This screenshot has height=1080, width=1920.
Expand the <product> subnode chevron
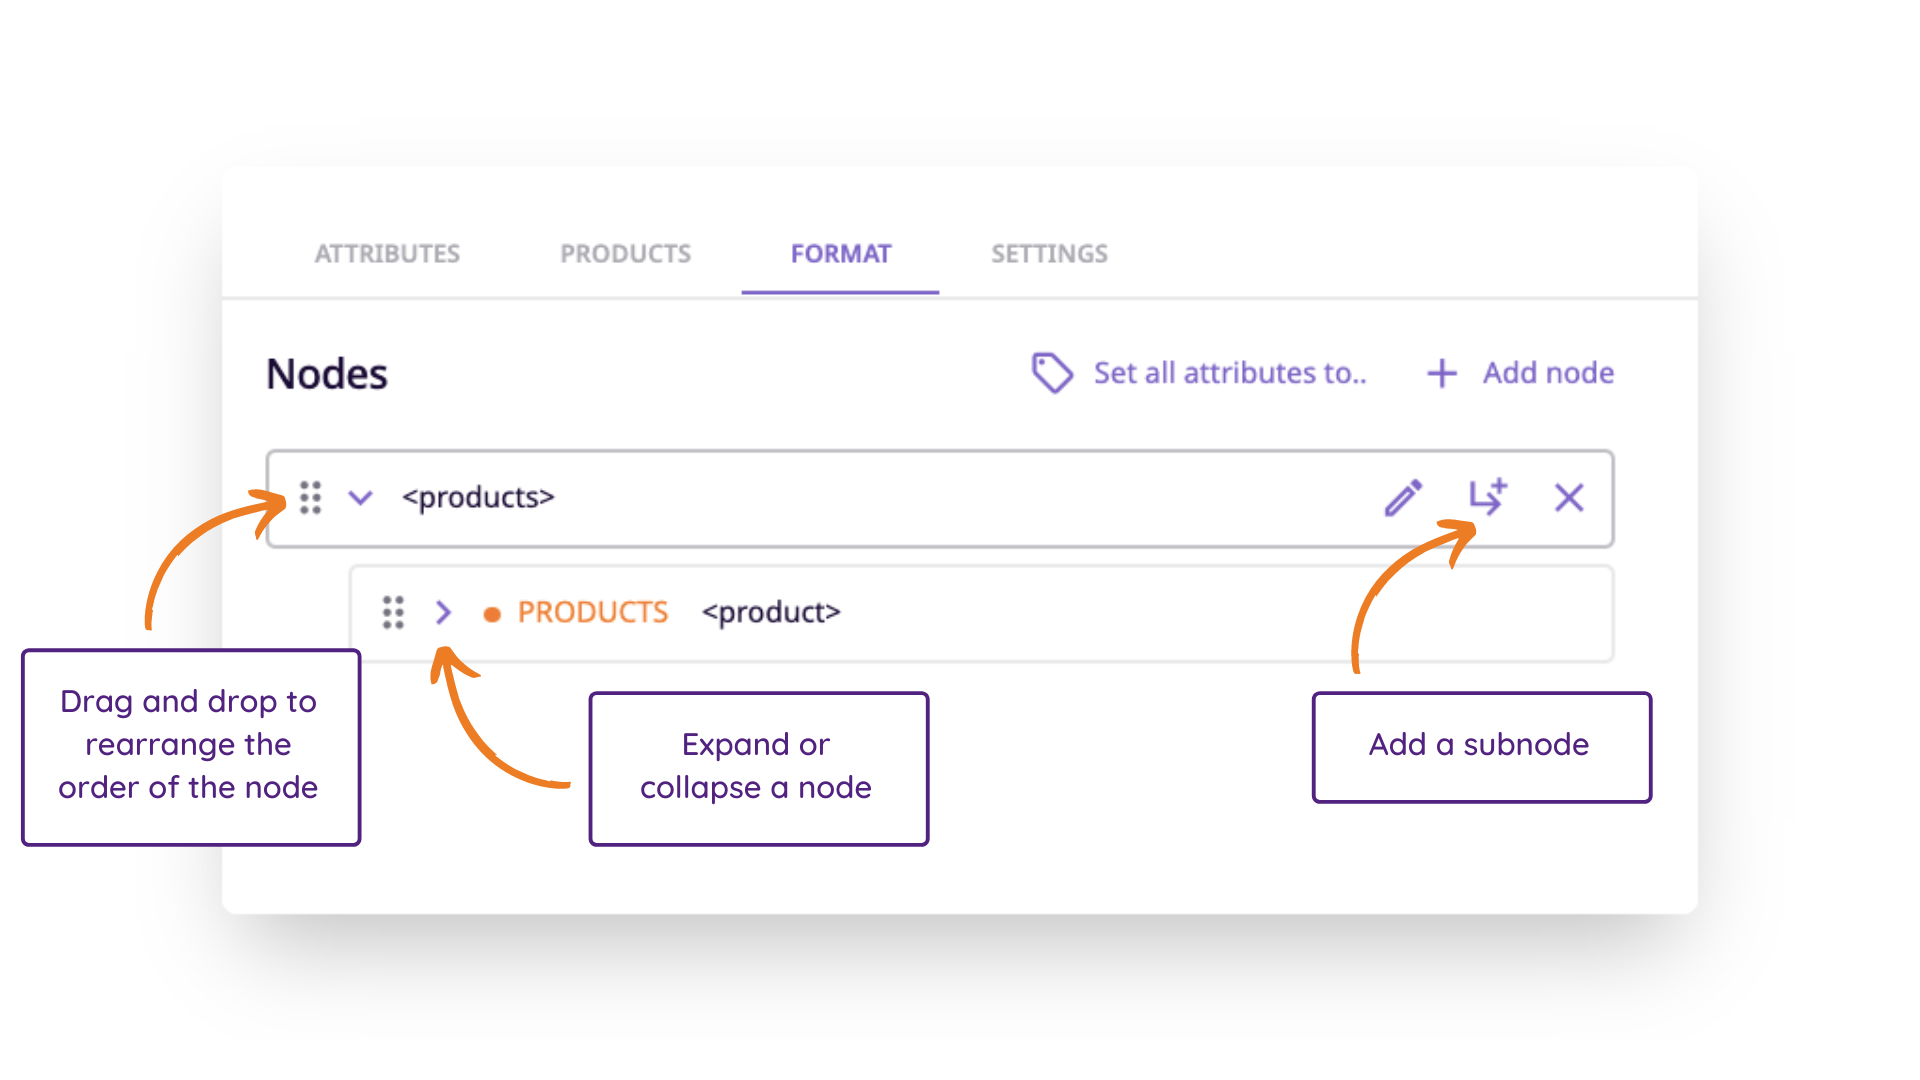point(444,612)
